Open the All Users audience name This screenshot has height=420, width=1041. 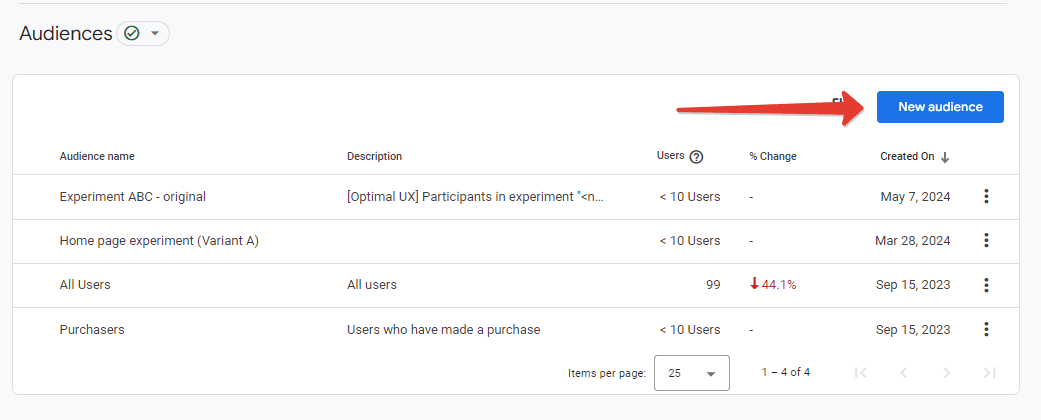pos(85,285)
